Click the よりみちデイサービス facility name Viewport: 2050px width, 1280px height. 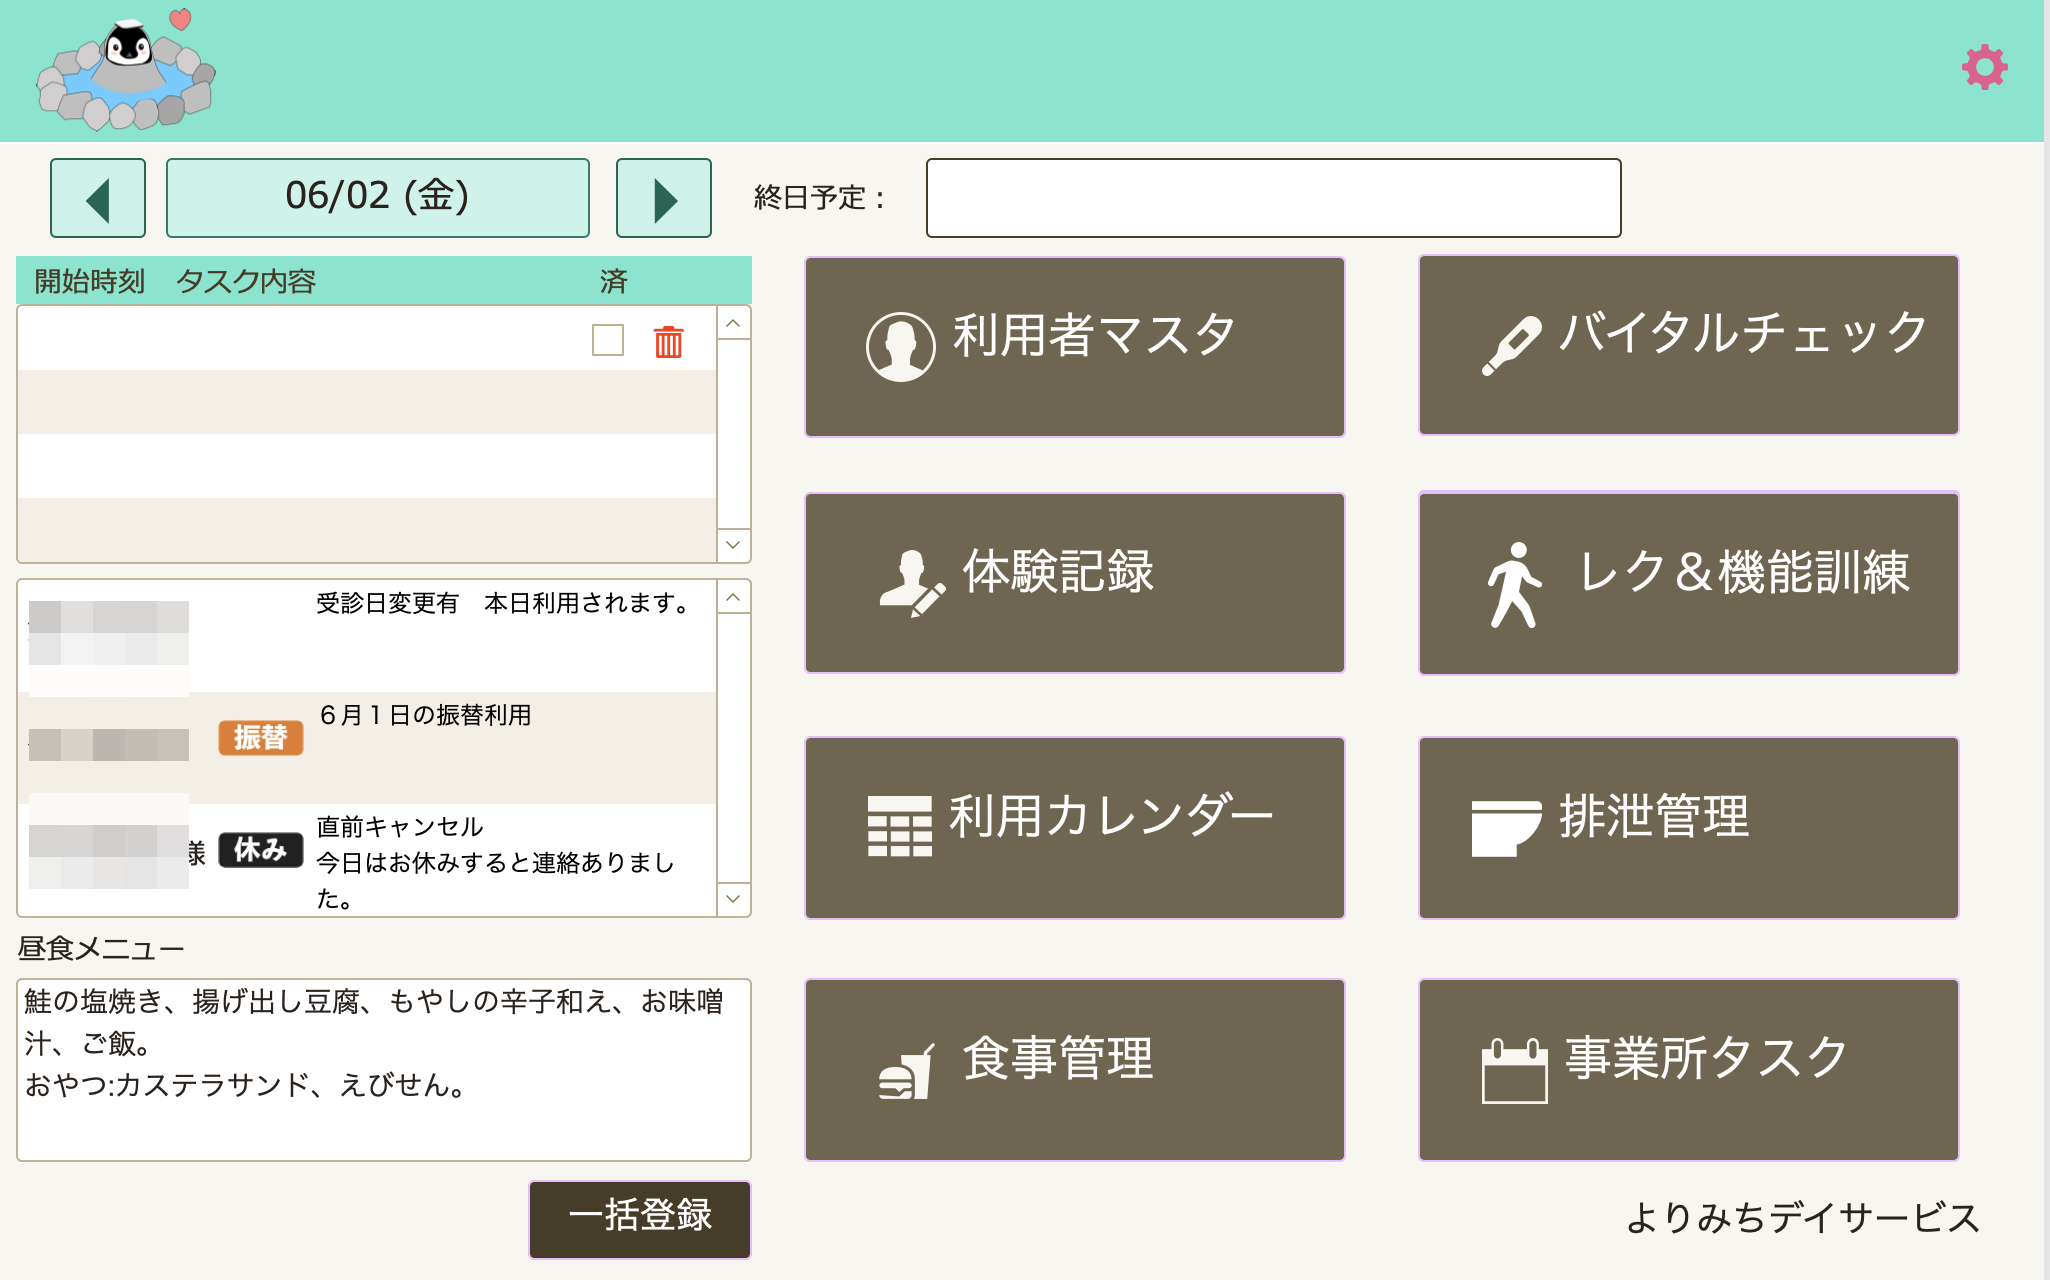point(1802,1217)
